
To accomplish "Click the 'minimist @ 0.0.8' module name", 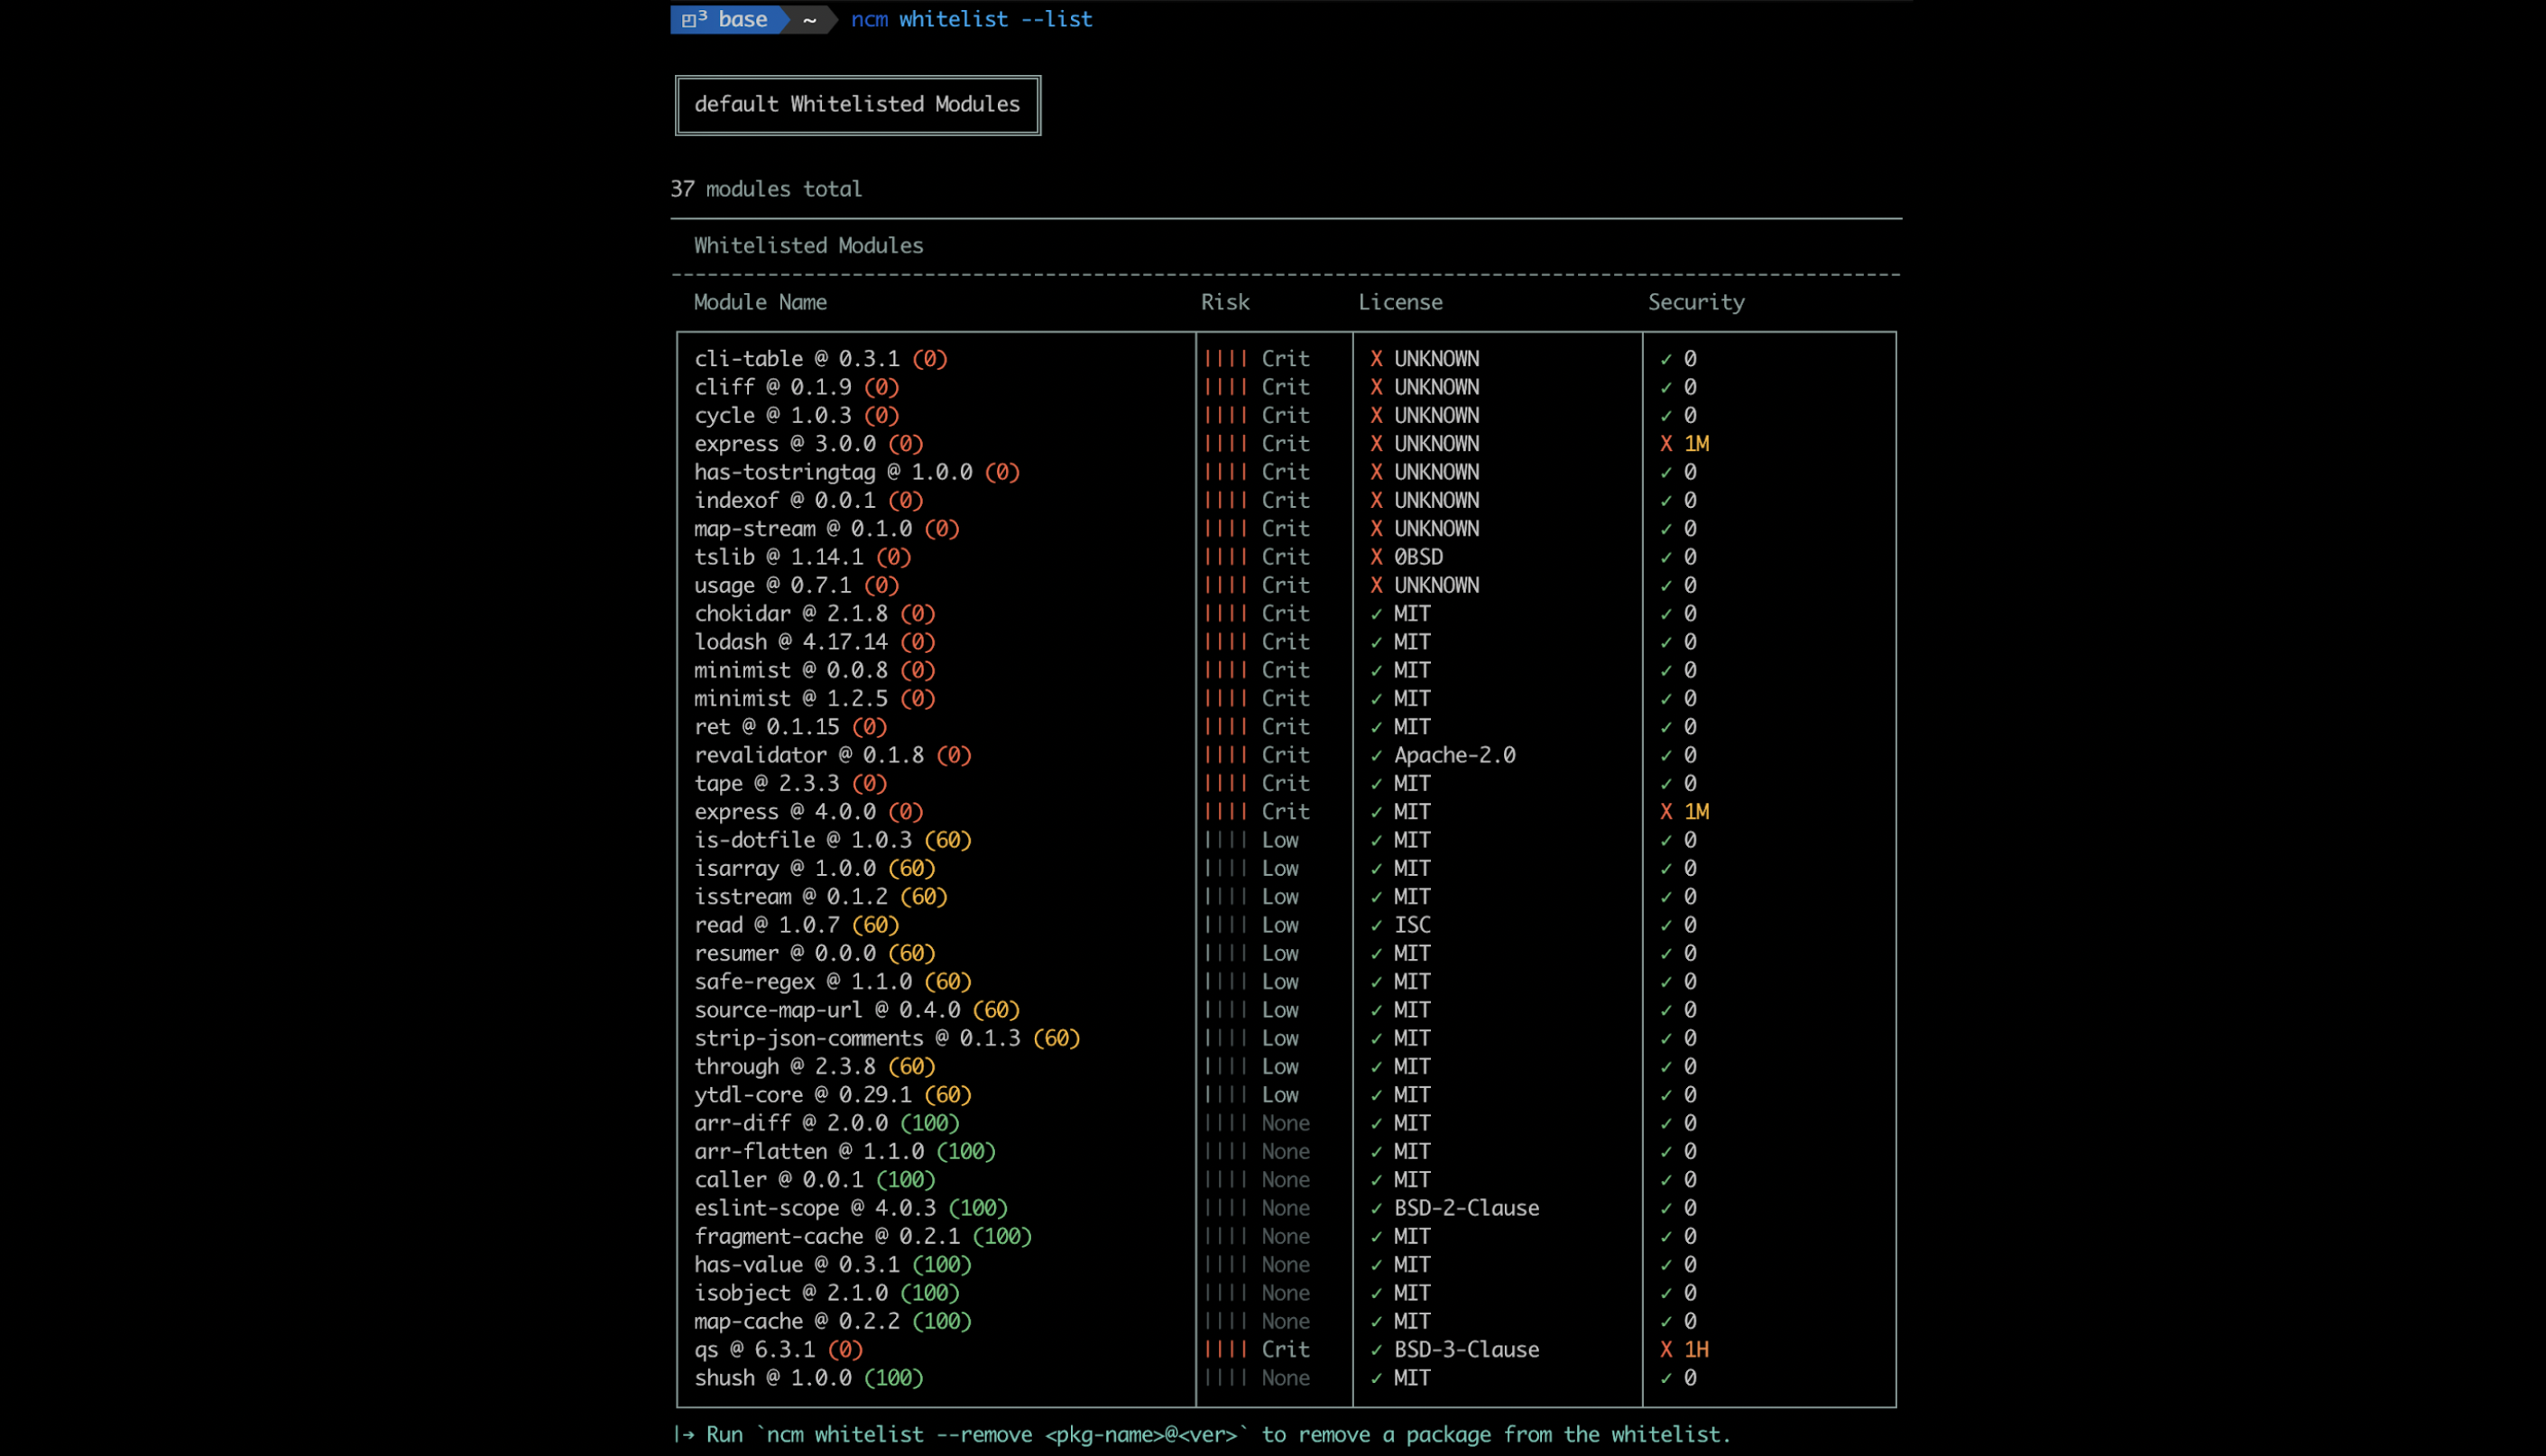I will pyautogui.click(x=791, y=670).
